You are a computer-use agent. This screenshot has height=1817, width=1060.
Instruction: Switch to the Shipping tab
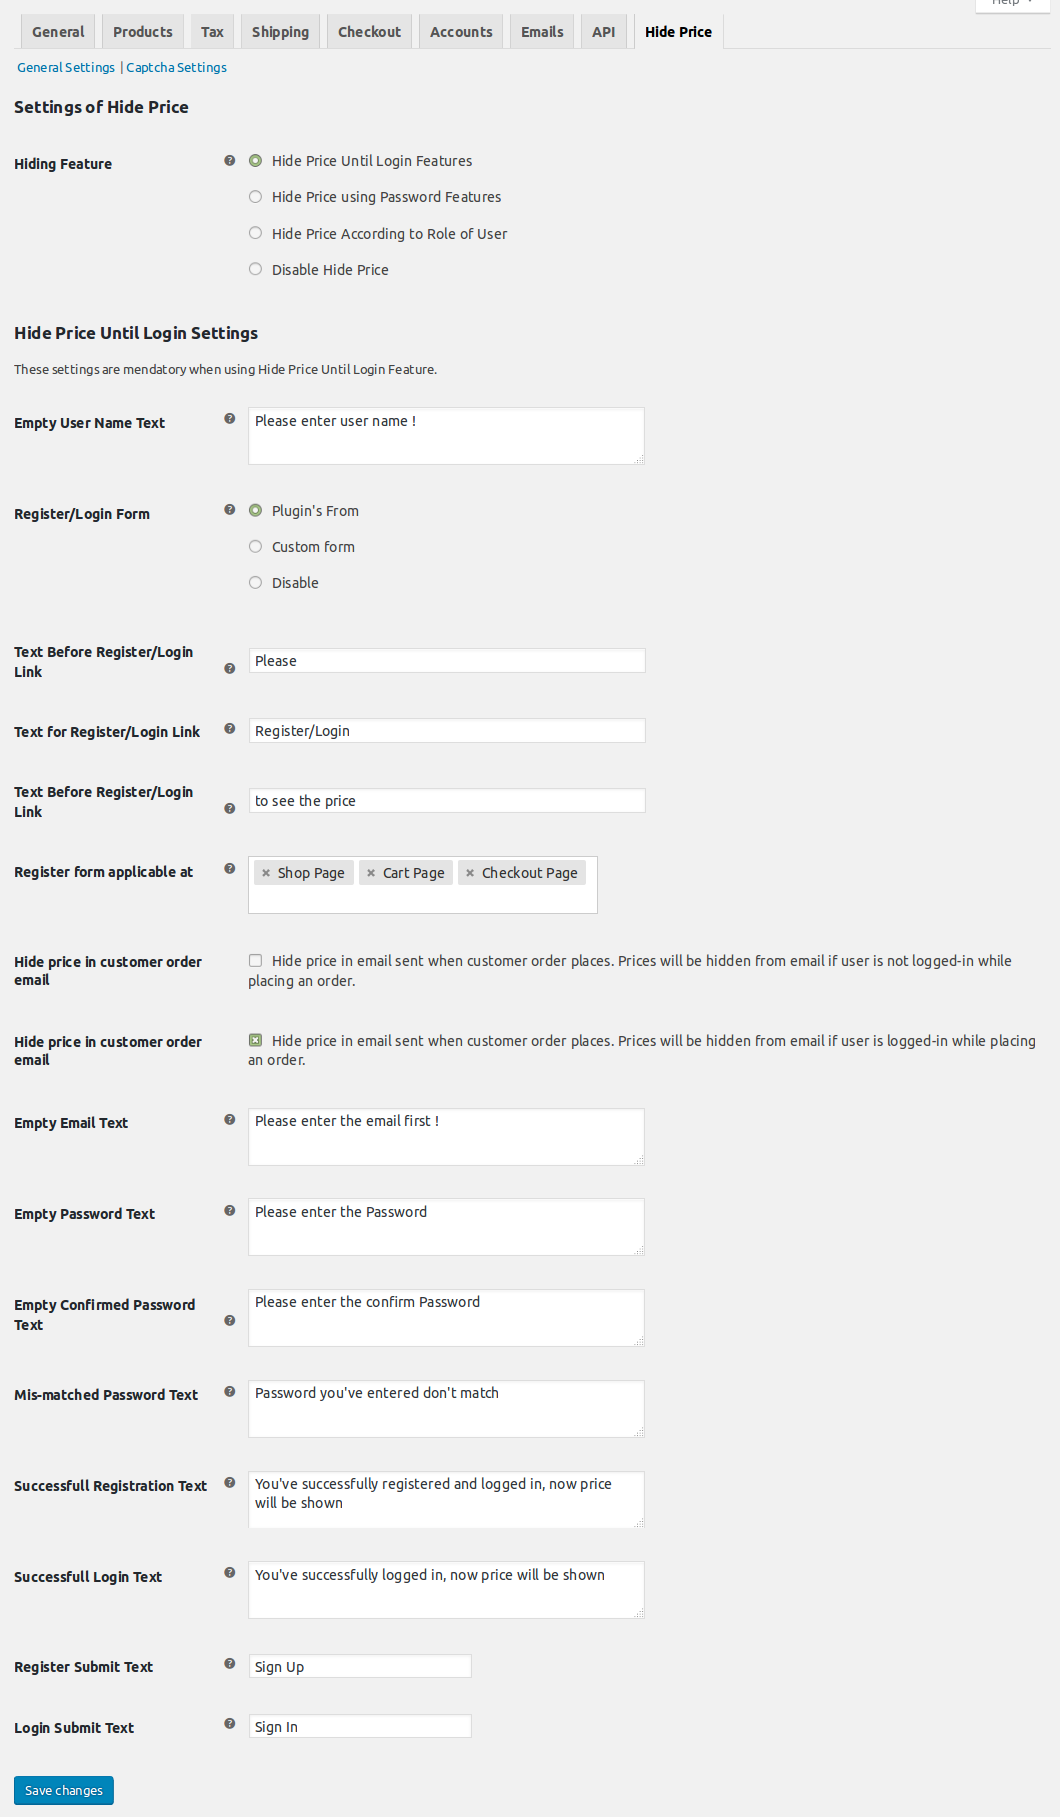pos(280,32)
